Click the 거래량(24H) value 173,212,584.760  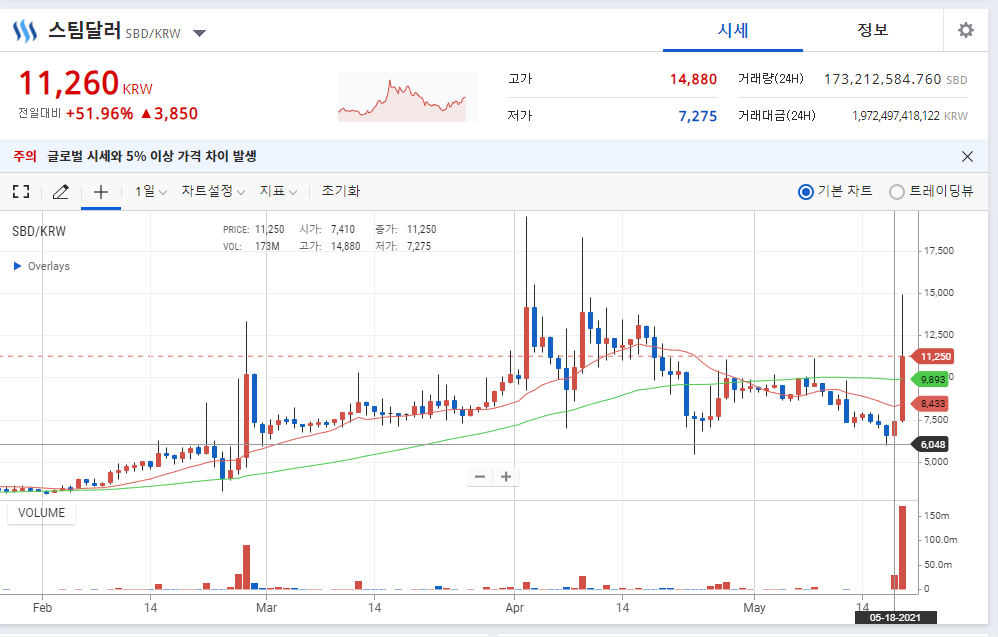click(882, 80)
